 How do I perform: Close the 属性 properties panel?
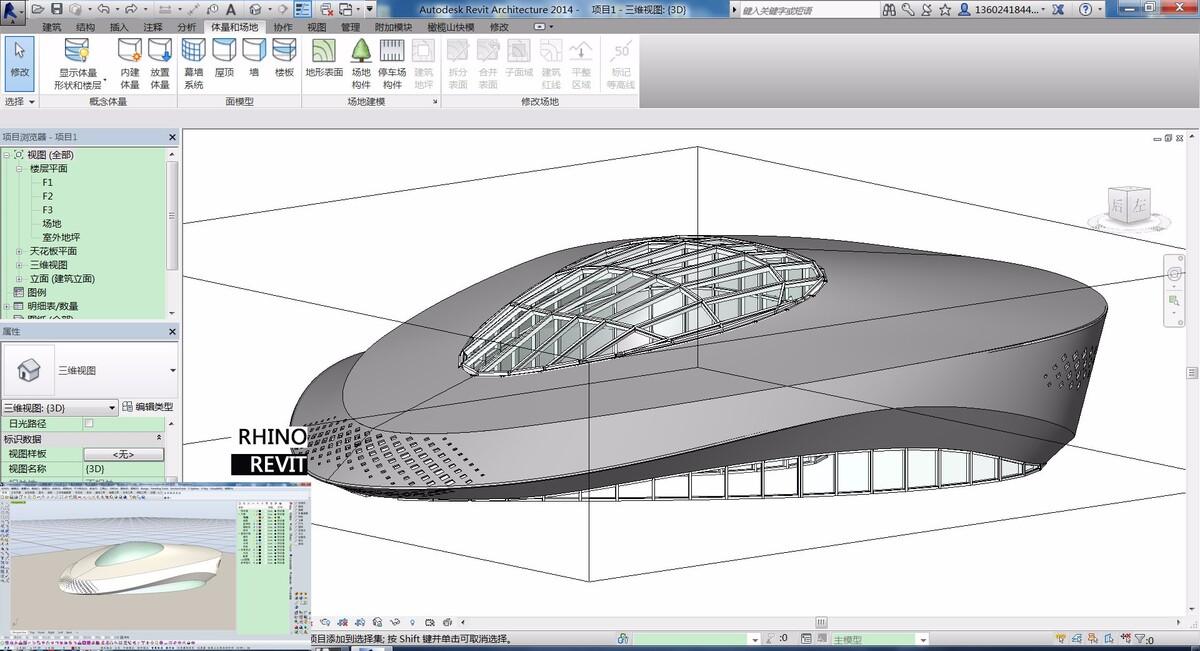point(172,331)
